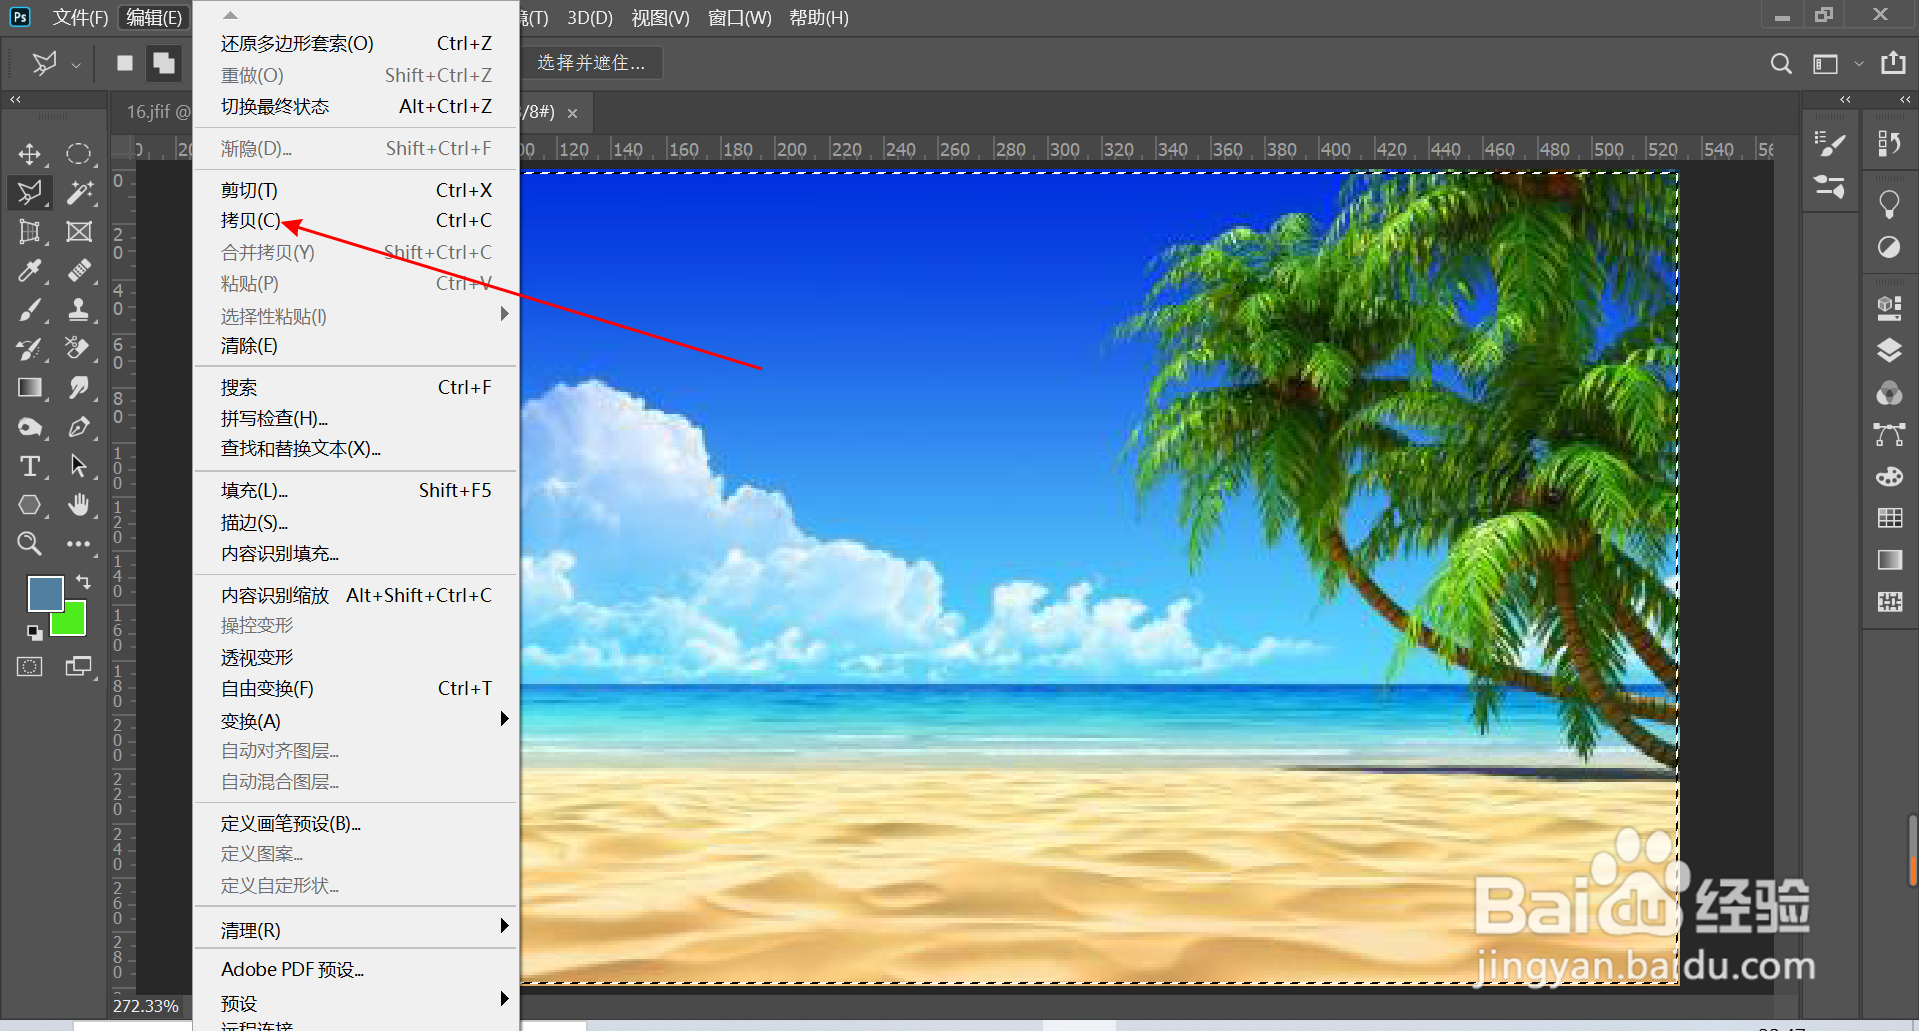Select the Eraser tool
Screen dimensions: 1919x1031
pyautogui.click(x=79, y=349)
